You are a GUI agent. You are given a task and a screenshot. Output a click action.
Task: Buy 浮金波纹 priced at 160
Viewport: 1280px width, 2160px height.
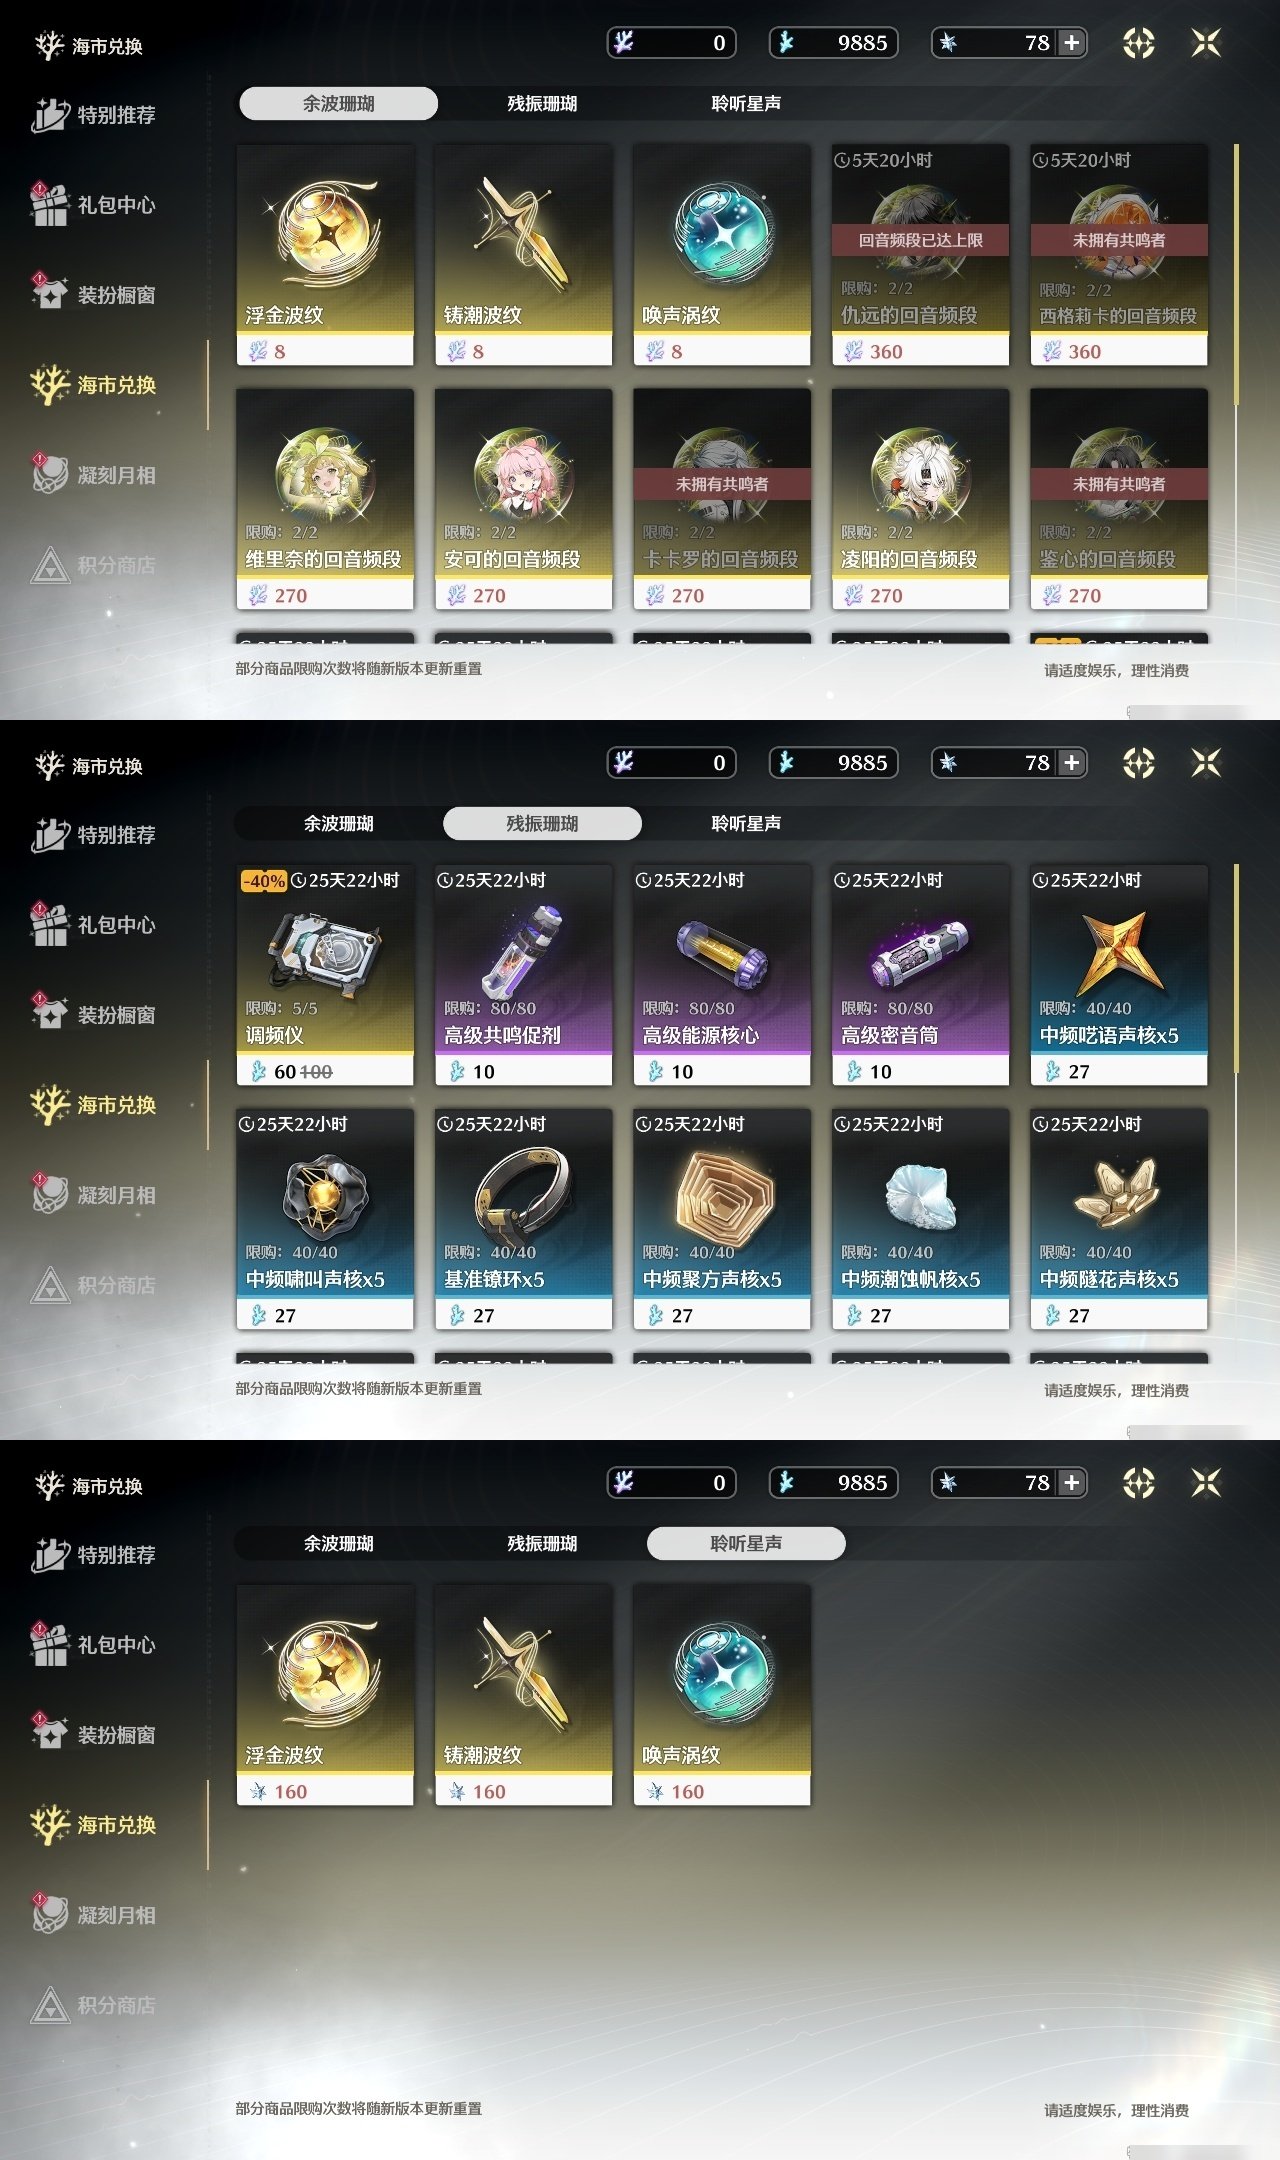325,1695
